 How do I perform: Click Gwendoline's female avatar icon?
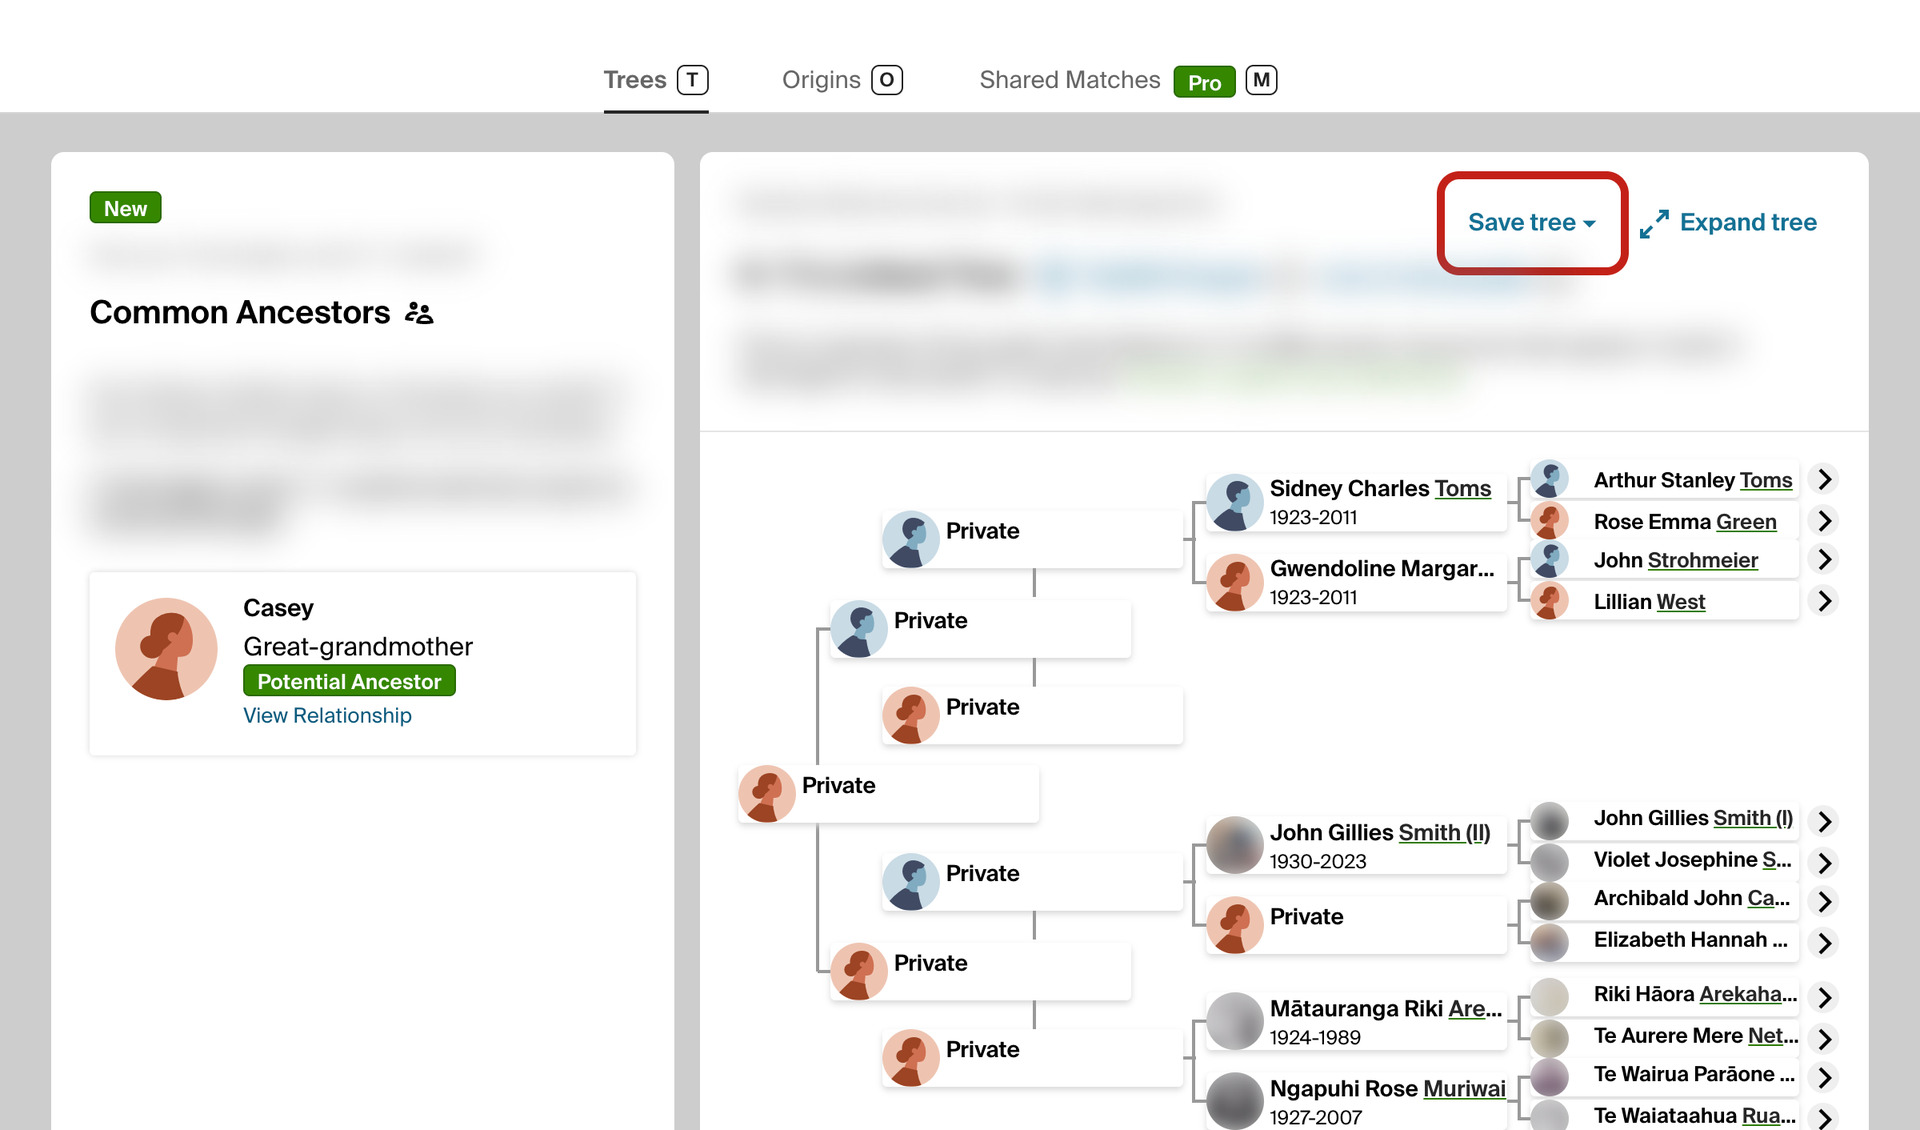(x=1235, y=582)
